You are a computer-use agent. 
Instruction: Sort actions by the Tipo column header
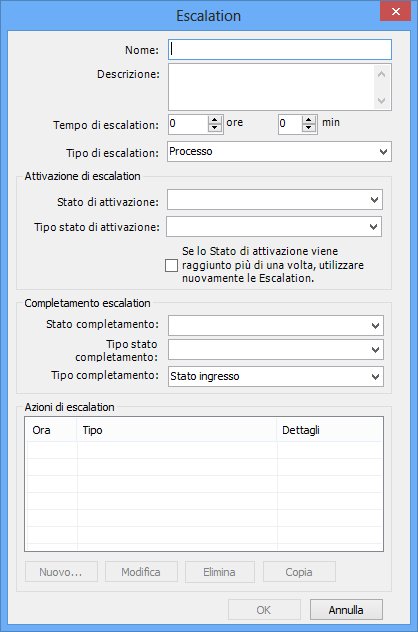pyautogui.click(x=177, y=430)
